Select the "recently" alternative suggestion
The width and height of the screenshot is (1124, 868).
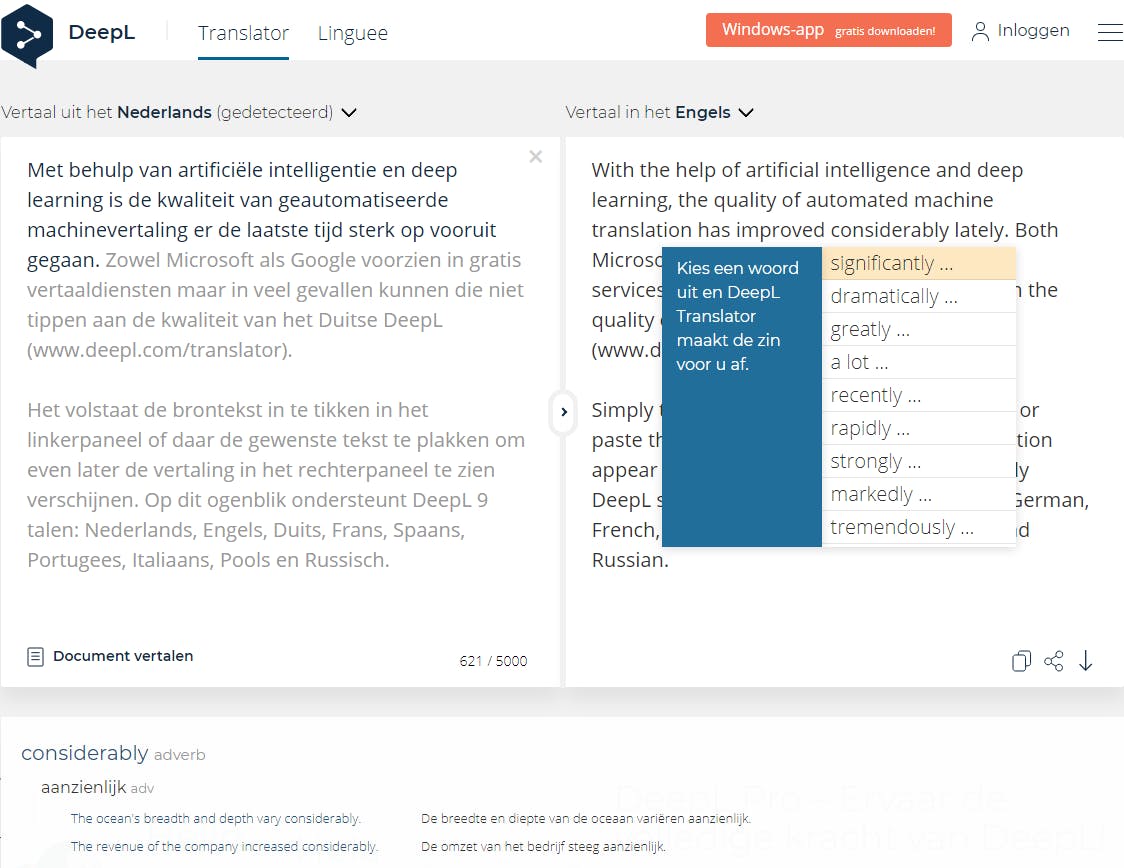click(875, 396)
